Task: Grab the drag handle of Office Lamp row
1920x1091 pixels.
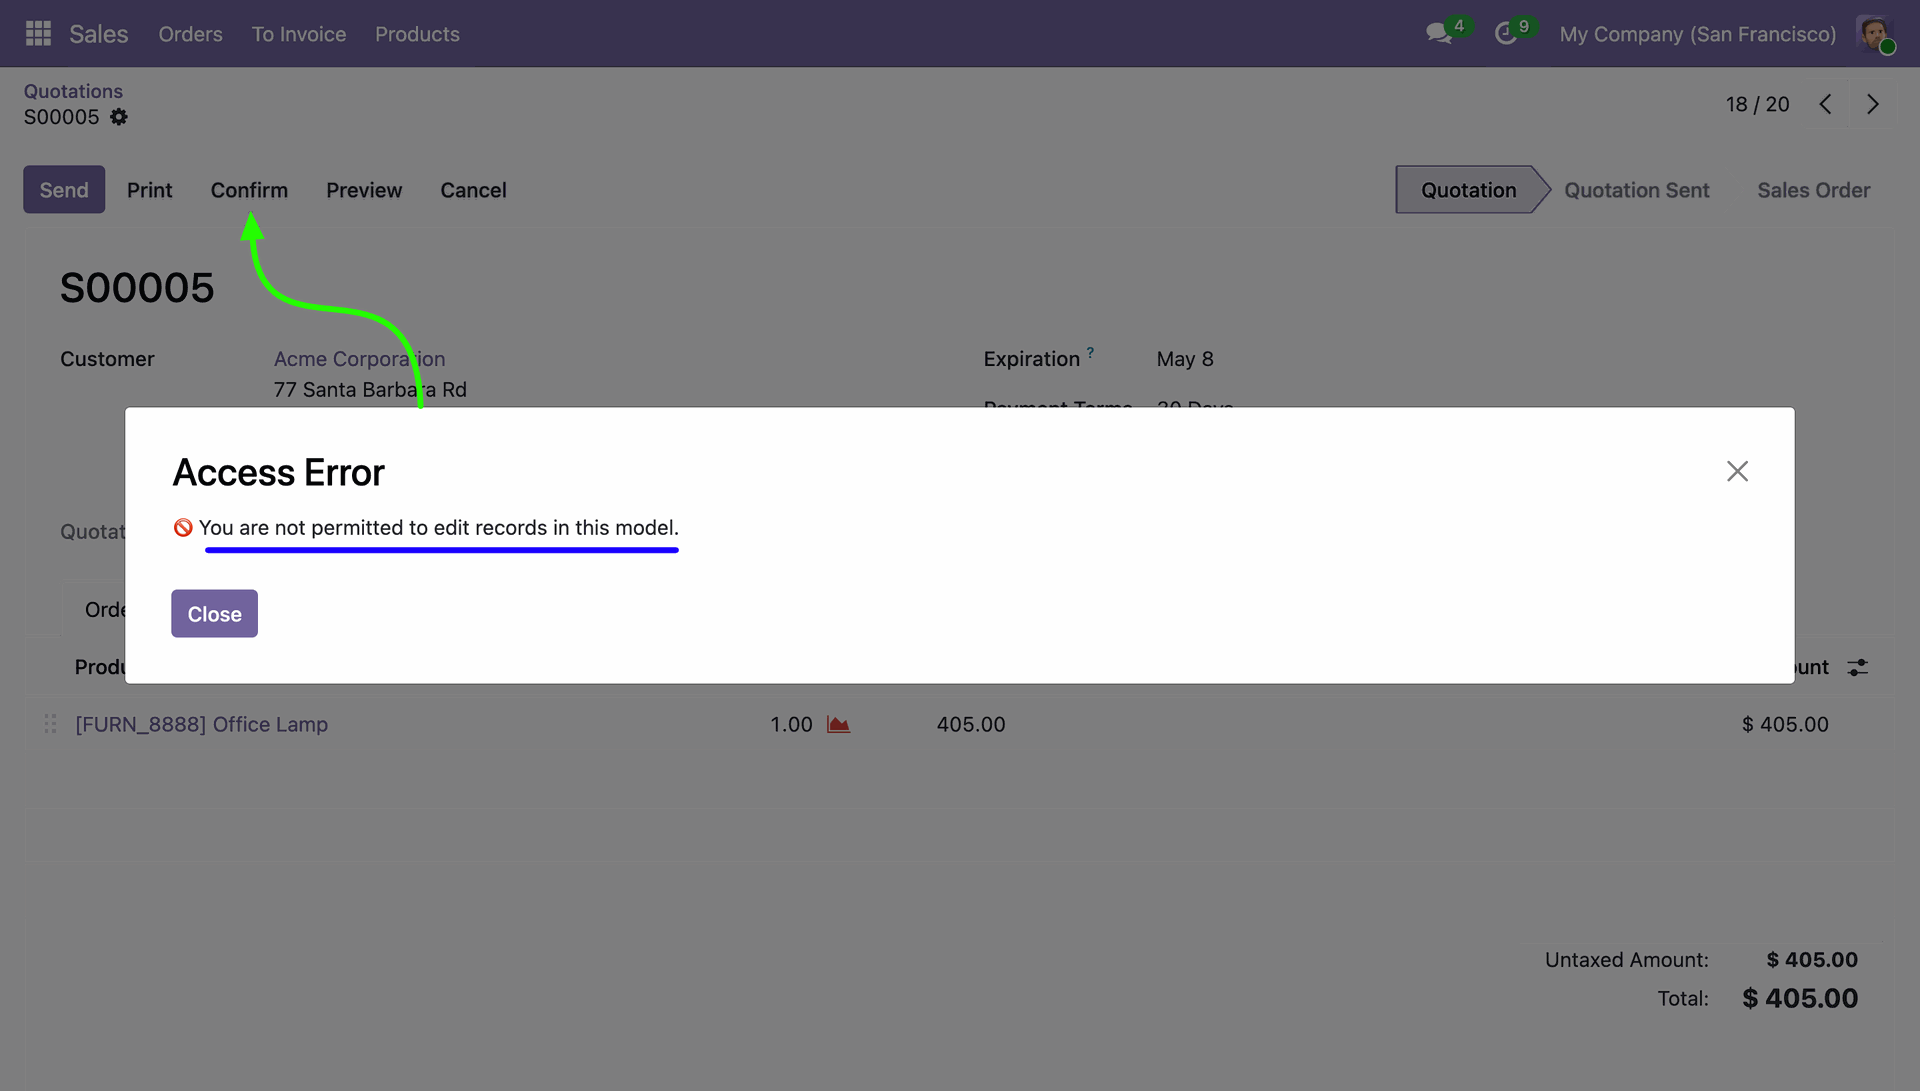Action: tap(50, 724)
